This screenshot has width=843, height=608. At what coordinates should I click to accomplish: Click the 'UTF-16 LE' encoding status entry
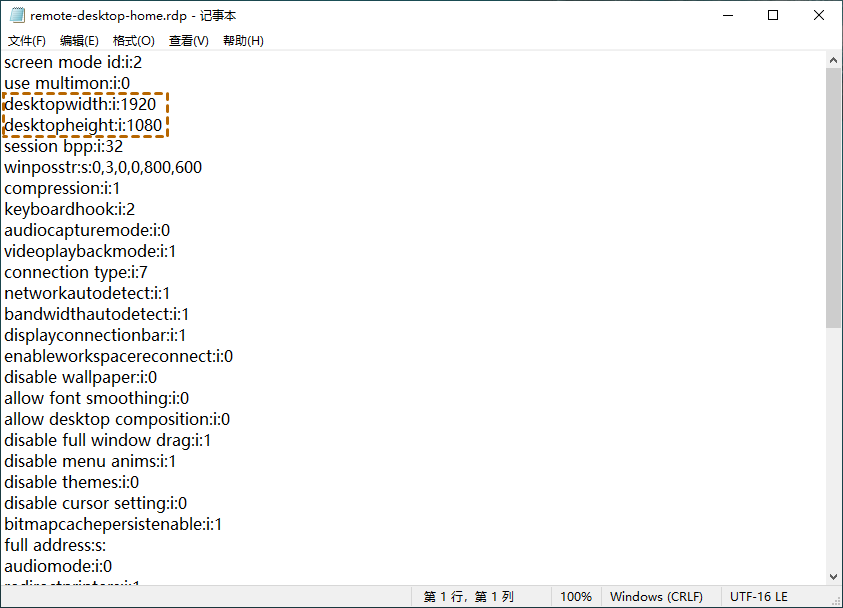759,597
